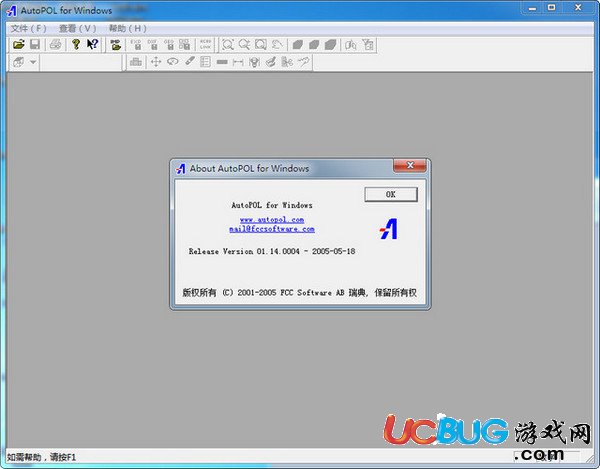Select the first shaded solid view icon
Screen dimensions: 600x469
pos(298,45)
